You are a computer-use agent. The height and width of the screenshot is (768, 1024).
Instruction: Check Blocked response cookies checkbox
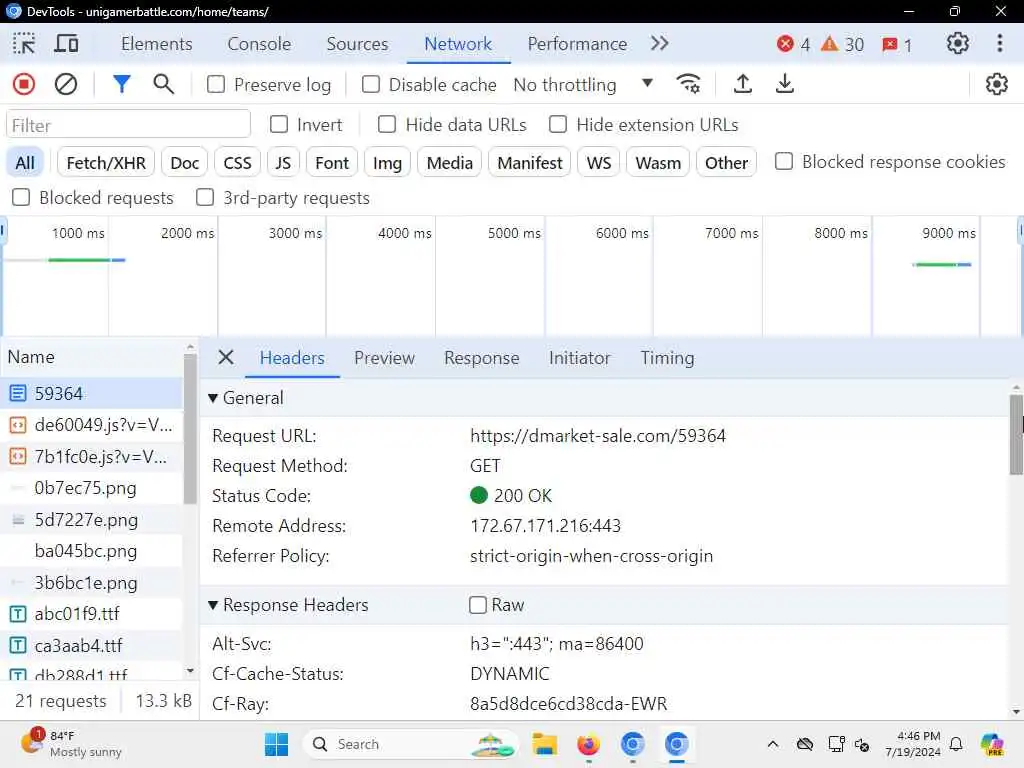point(784,161)
